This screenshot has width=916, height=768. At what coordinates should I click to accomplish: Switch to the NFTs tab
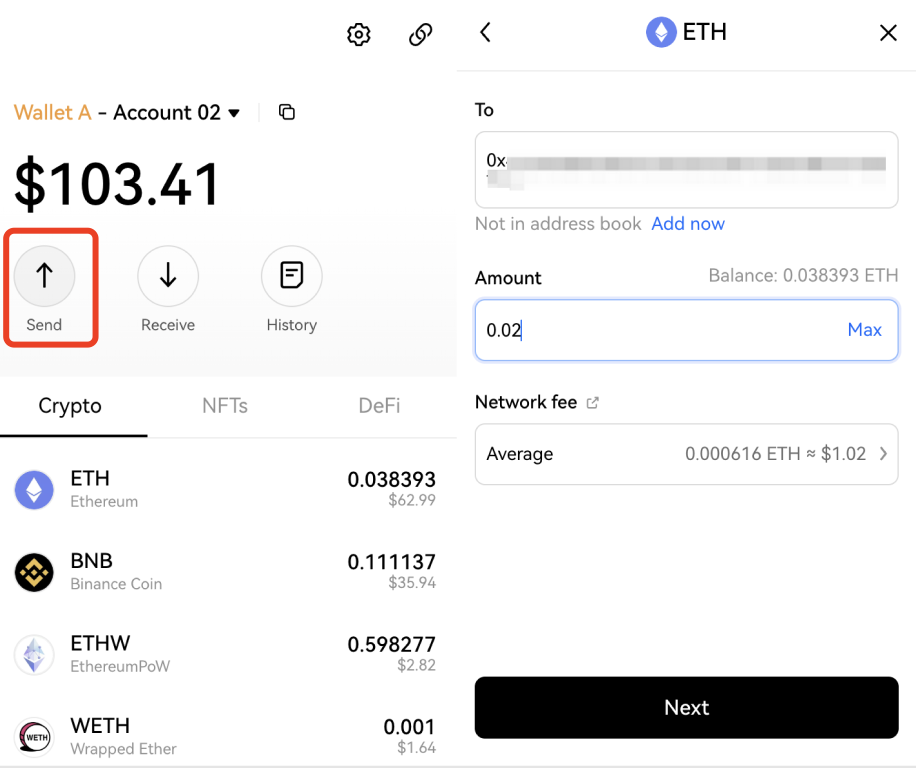(225, 406)
